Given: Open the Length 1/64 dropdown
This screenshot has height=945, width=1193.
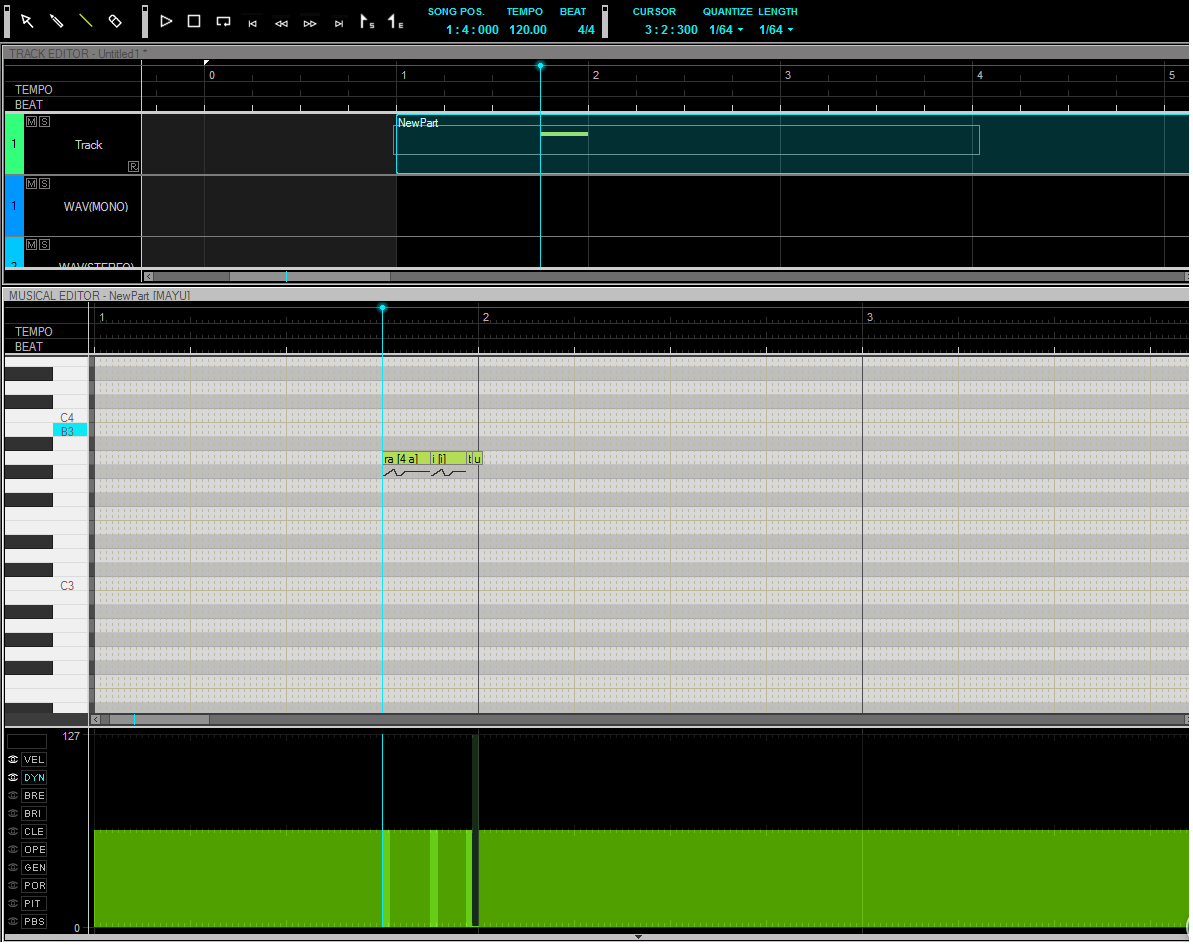Looking at the screenshot, I should click(776, 30).
